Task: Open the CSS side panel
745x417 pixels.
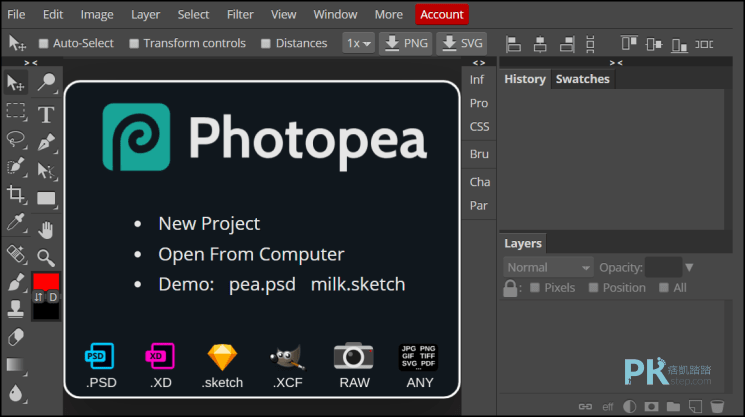Action: (x=479, y=127)
